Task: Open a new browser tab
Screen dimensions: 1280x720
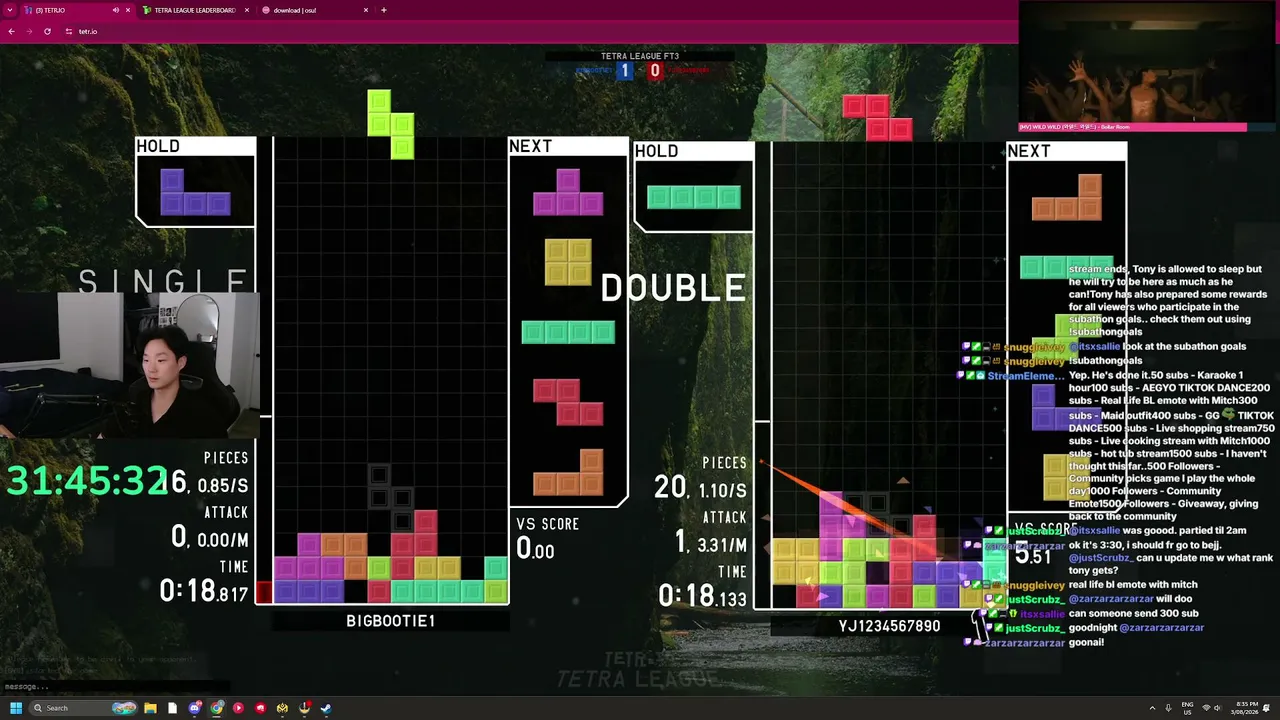Action: pos(384,10)
